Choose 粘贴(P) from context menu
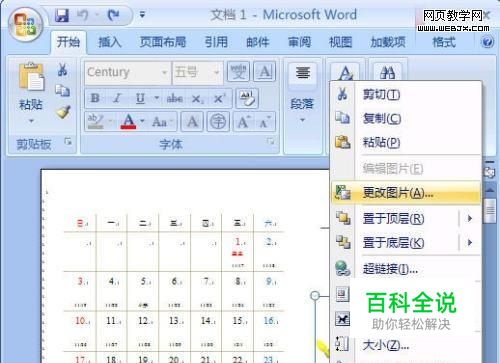The width and height of the screenshot is (500, 363). pyautogui.click(x=406, y=142)
